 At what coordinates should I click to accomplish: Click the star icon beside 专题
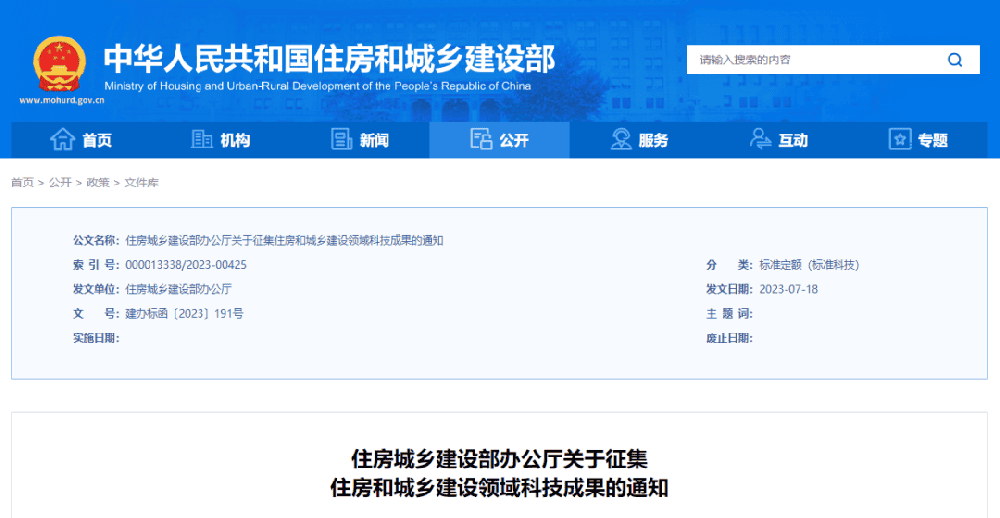900,140
